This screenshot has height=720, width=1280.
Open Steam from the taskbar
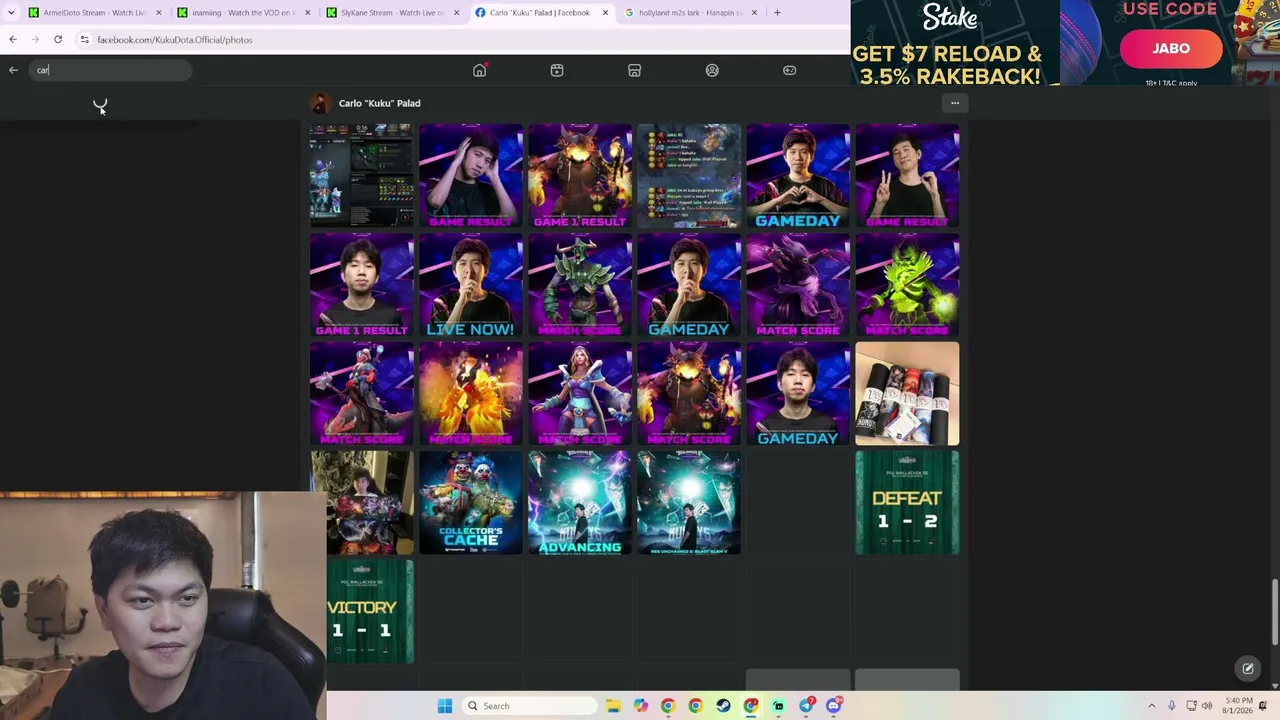723,706
